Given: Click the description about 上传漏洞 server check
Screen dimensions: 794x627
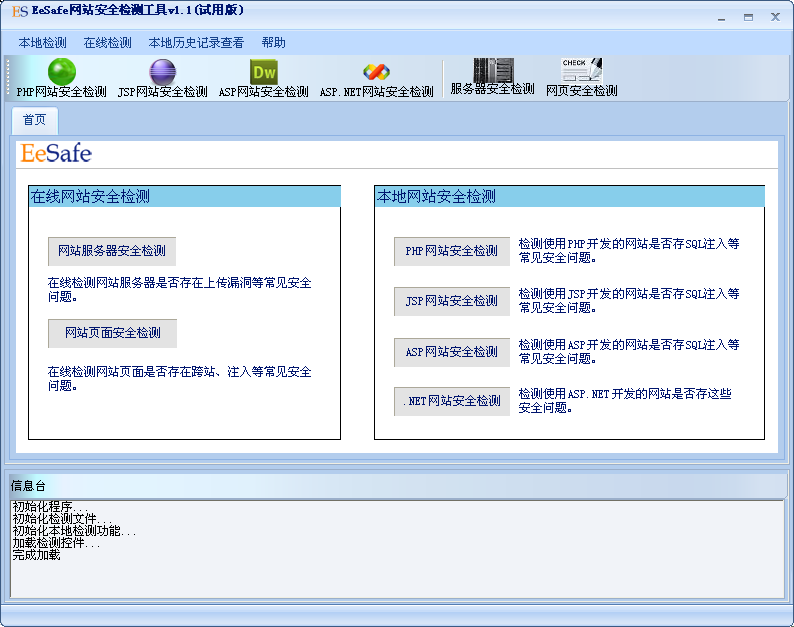Looking at the screenshot, I should tap(180, 290).
